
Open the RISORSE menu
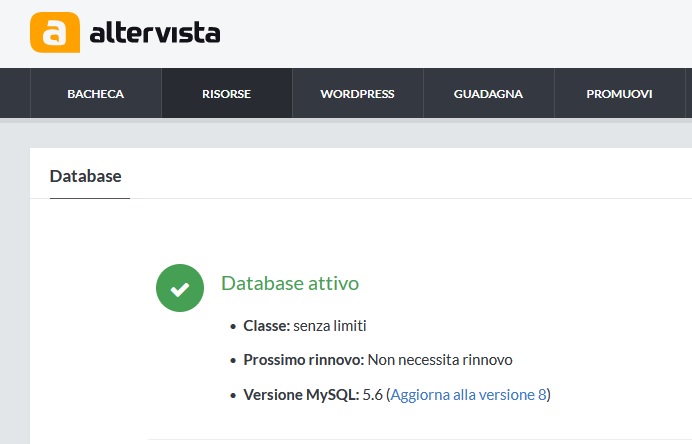point(226,94)
